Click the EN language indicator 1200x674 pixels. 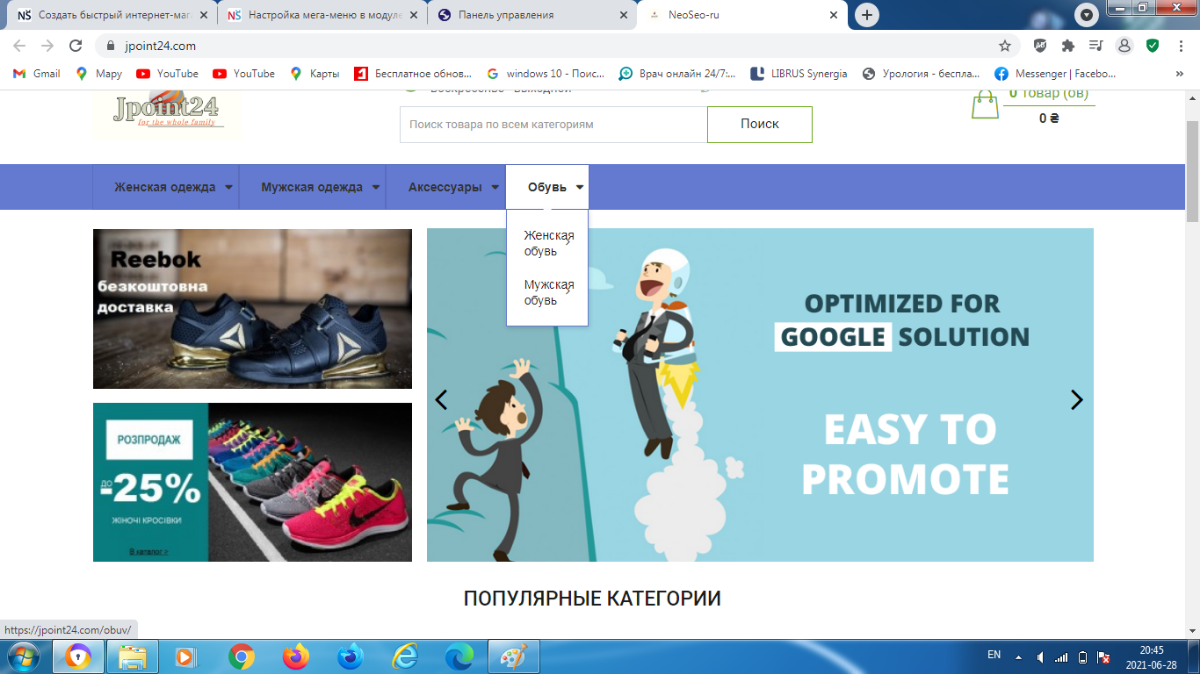[x=994, y=655]
